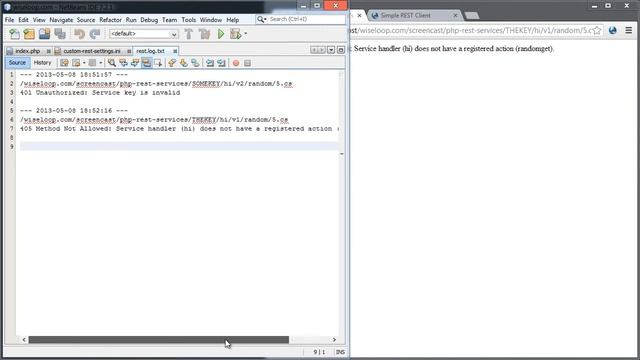Screen dimensions: 640x360
Task: Click the Forward navigation icon in editor toolbar
Action: 92,63
